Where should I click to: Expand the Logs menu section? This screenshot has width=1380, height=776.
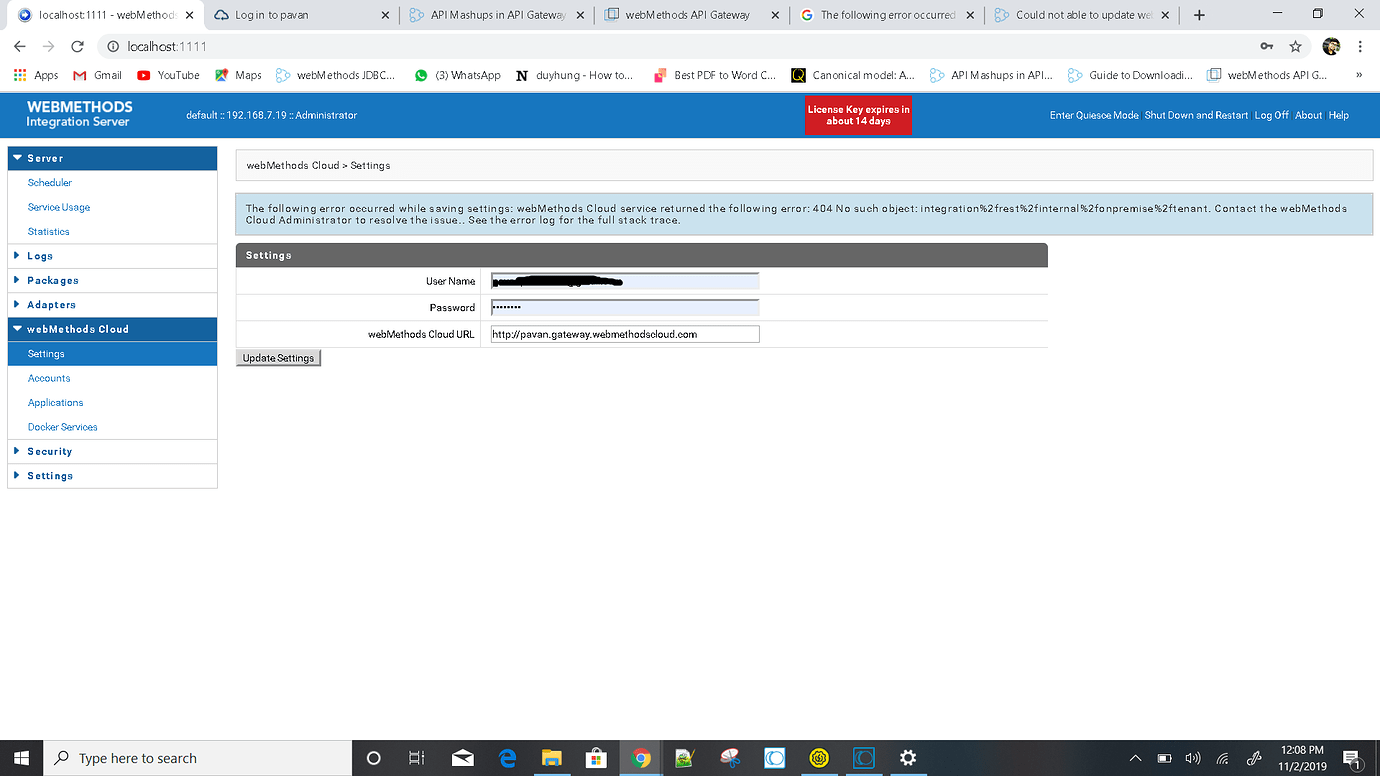click(112, 256)
